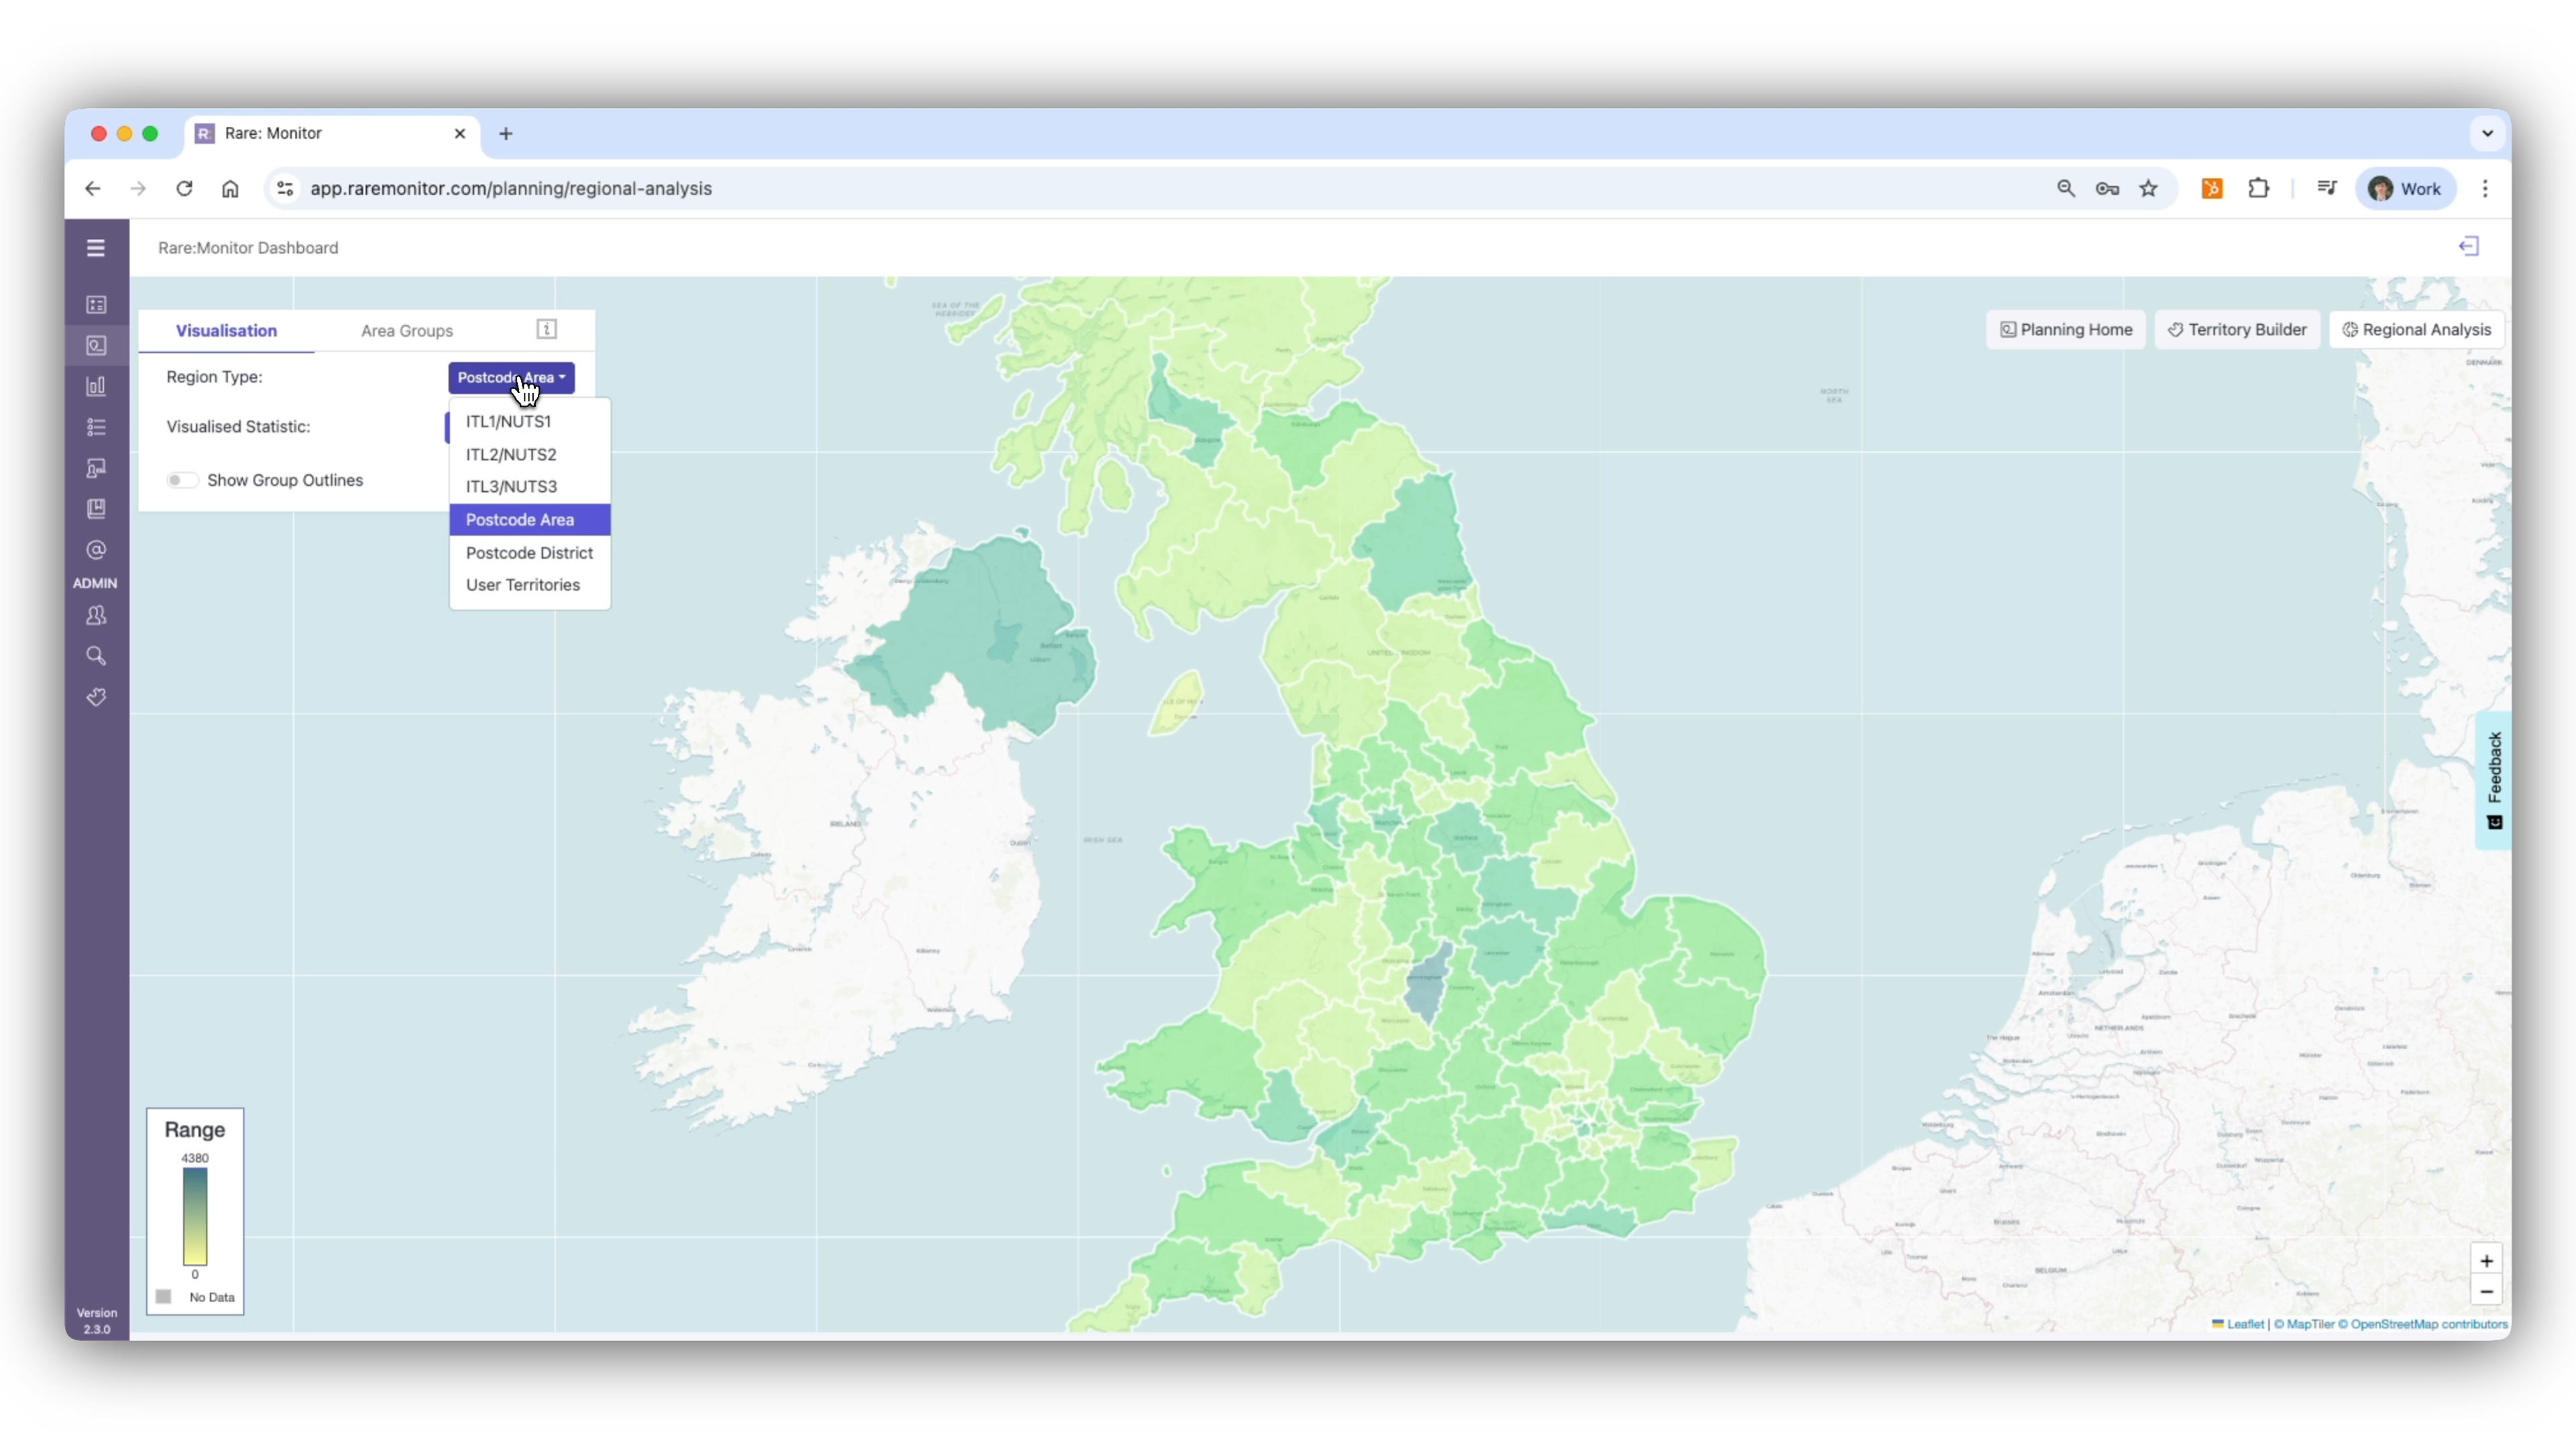The height and width of the screenshot is (1449, 2576).
Task: Open a new browser tab
Action: (x=506, y=133)
